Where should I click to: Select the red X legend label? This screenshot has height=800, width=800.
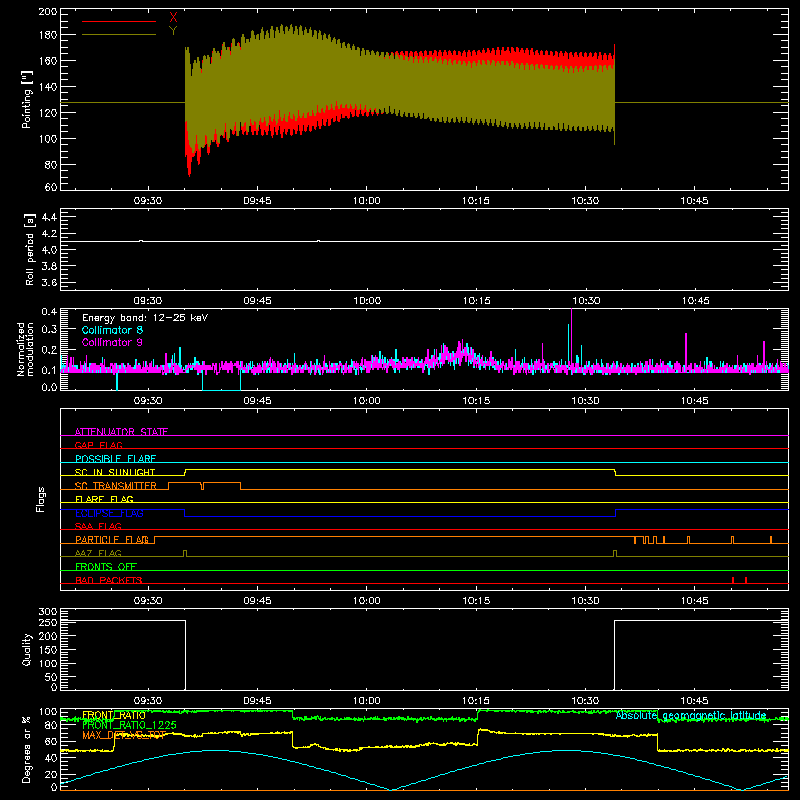[x=173, y=18]
